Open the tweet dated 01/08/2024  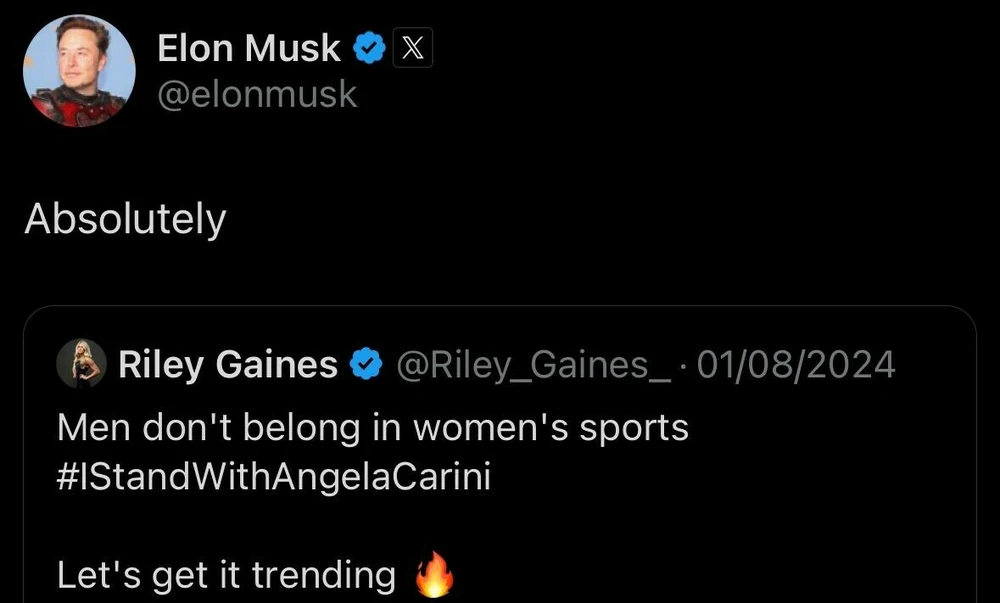pyautogui.click(x=797, y=364)
